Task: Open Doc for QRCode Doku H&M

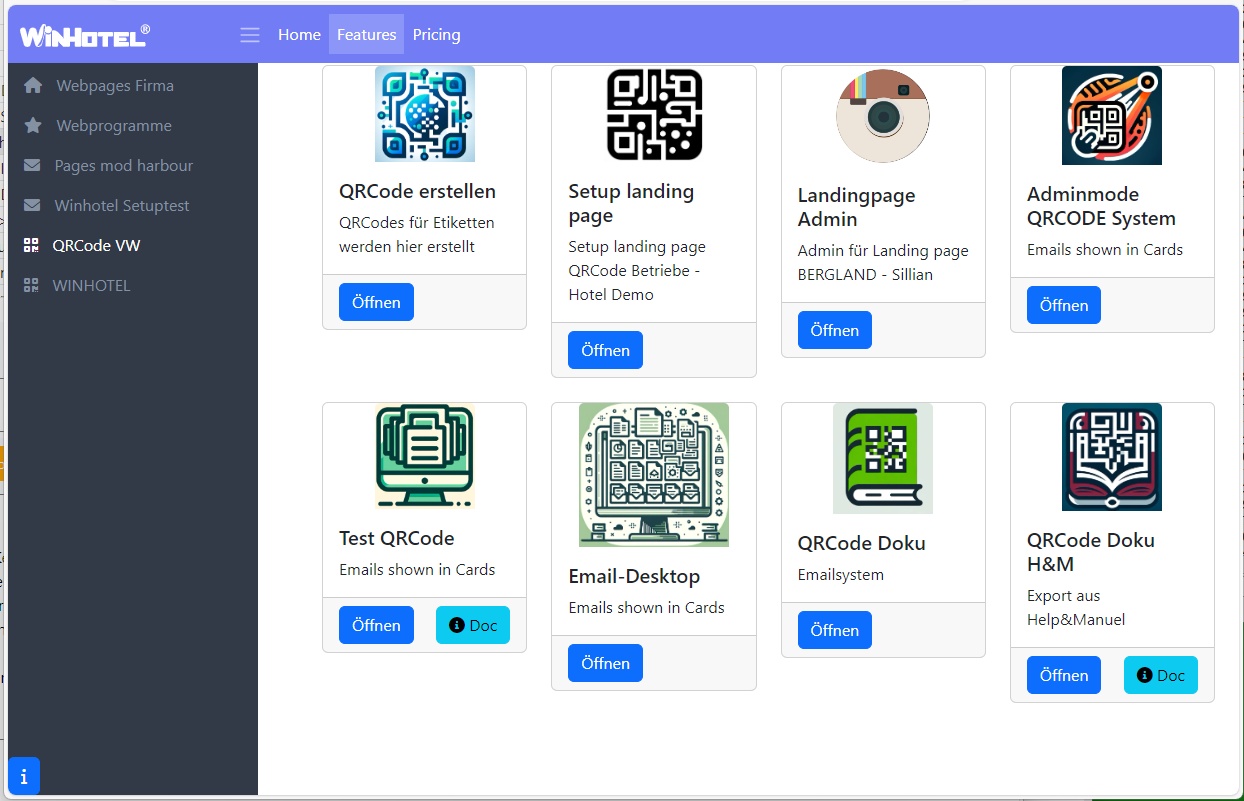Action: 1161,675
